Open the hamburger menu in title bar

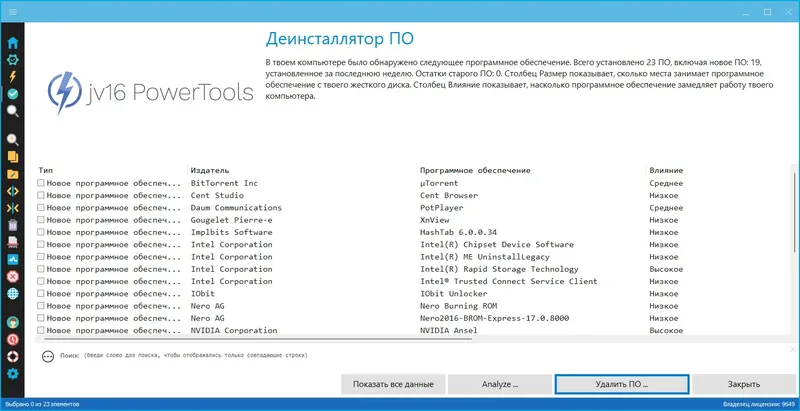pos(13,11)
